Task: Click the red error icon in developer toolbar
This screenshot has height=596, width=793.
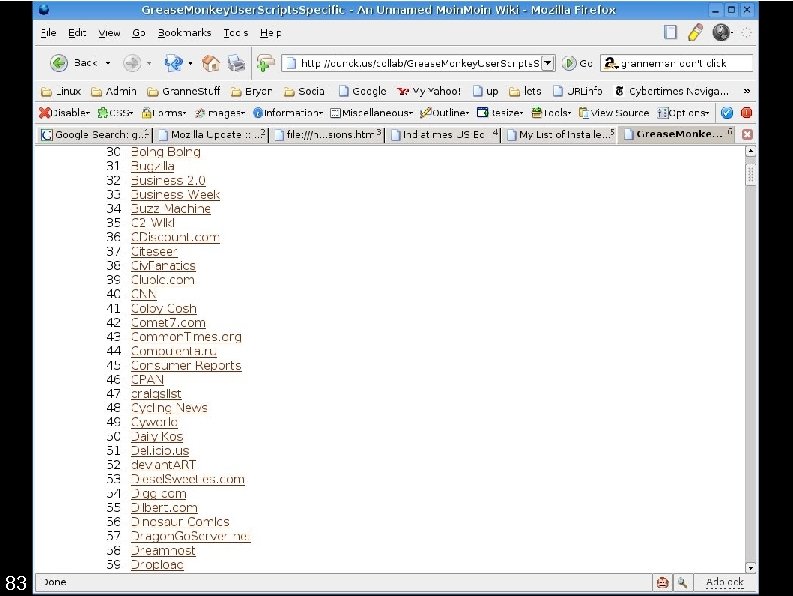Action: tap(746, 113)
